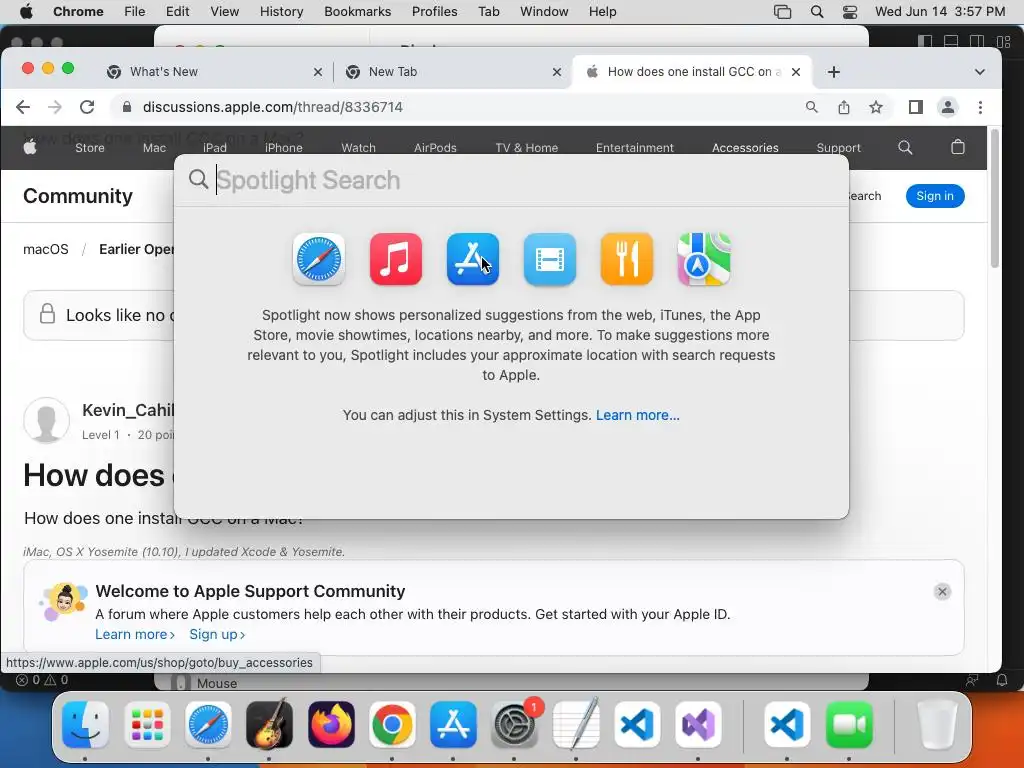
Task: Reload the current Chrome page
Action: click(x=87, y=107)
